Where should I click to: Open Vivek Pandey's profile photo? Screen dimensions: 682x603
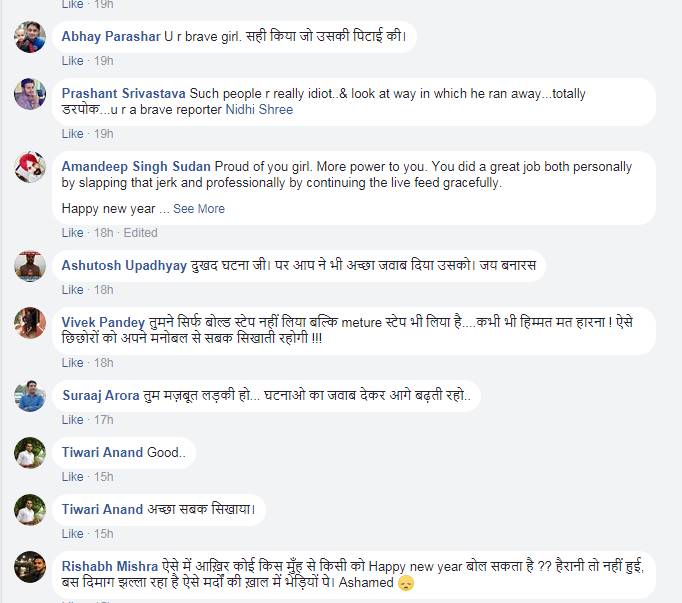point(30,323)
